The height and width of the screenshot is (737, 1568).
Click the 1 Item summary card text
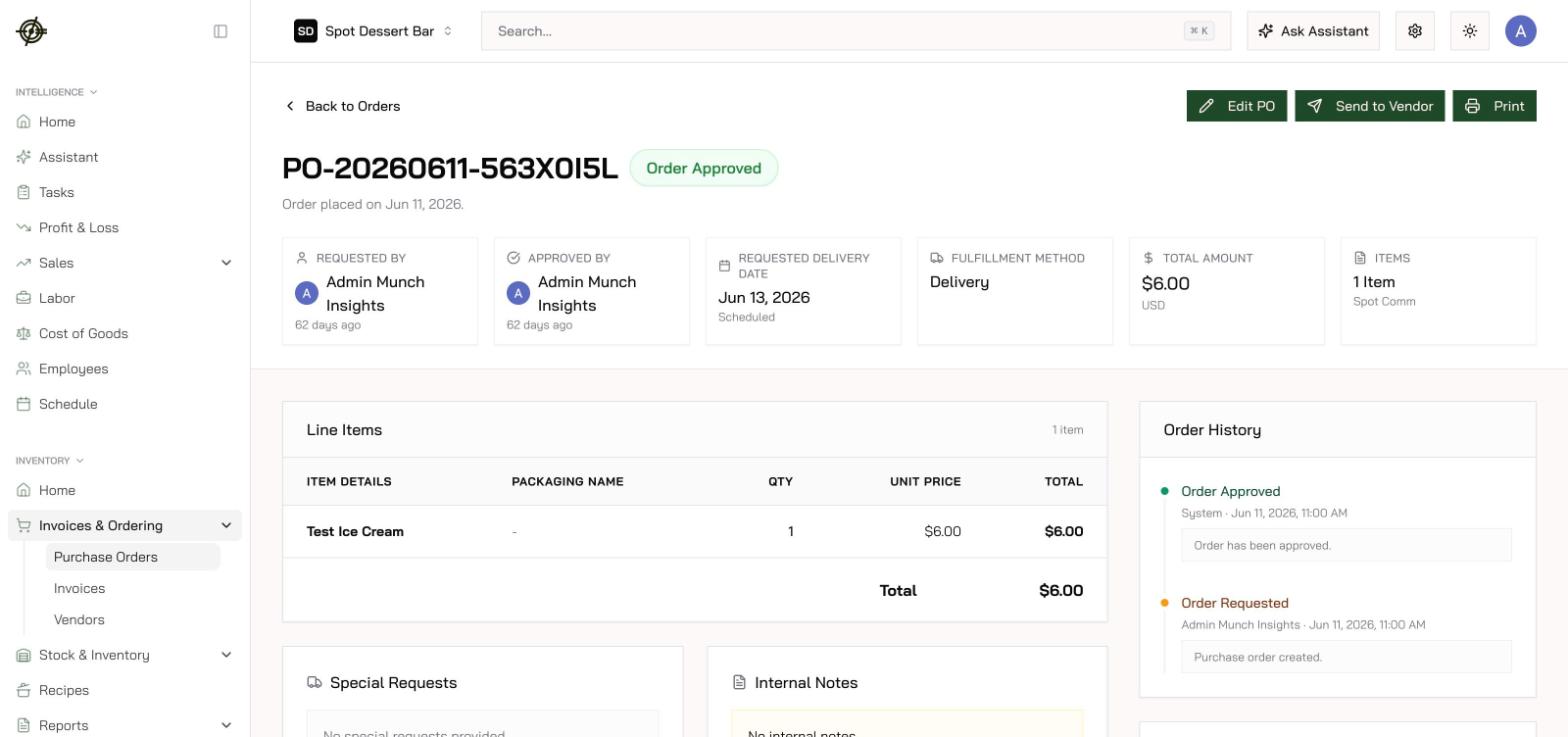tap(1374, 282)
